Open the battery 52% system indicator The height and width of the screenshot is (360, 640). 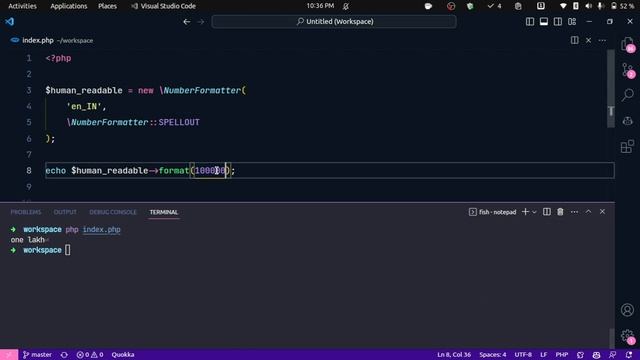[622, 6]
